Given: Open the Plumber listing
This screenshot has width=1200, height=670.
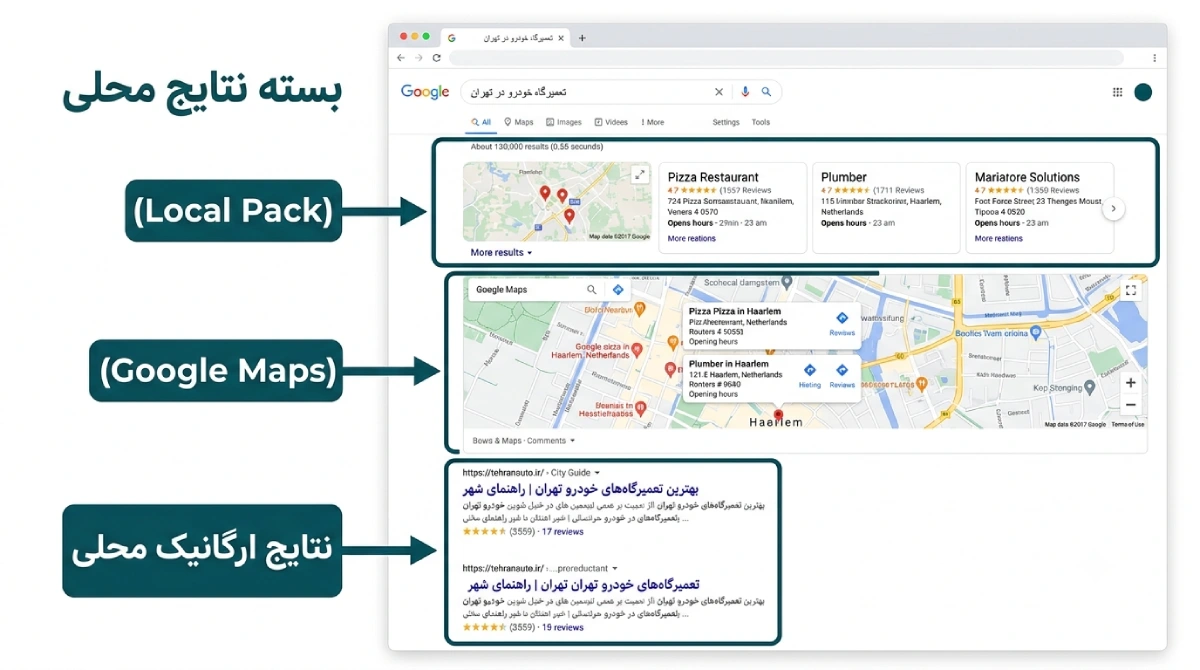Looking at the screenshot, I should point(844,177).
